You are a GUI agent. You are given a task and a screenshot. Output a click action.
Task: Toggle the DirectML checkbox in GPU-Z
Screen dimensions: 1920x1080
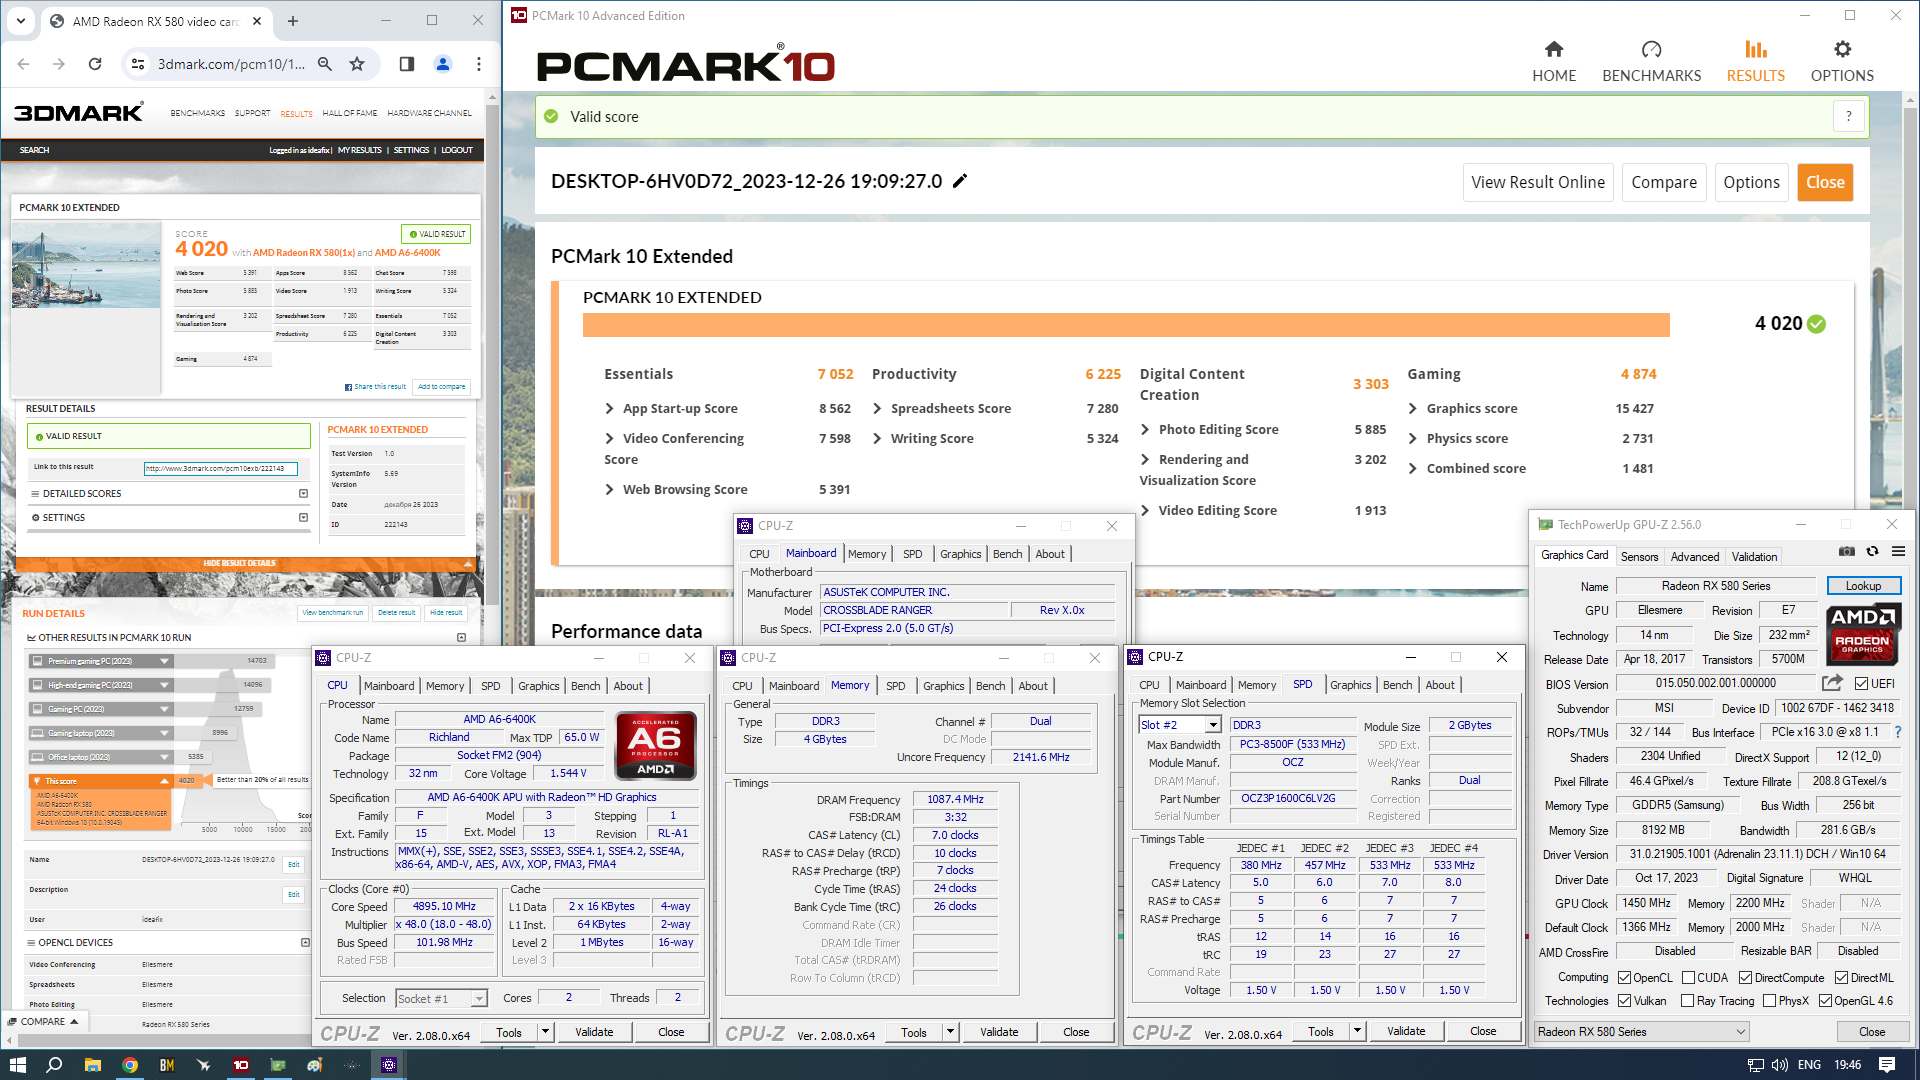pos(1841,978)
